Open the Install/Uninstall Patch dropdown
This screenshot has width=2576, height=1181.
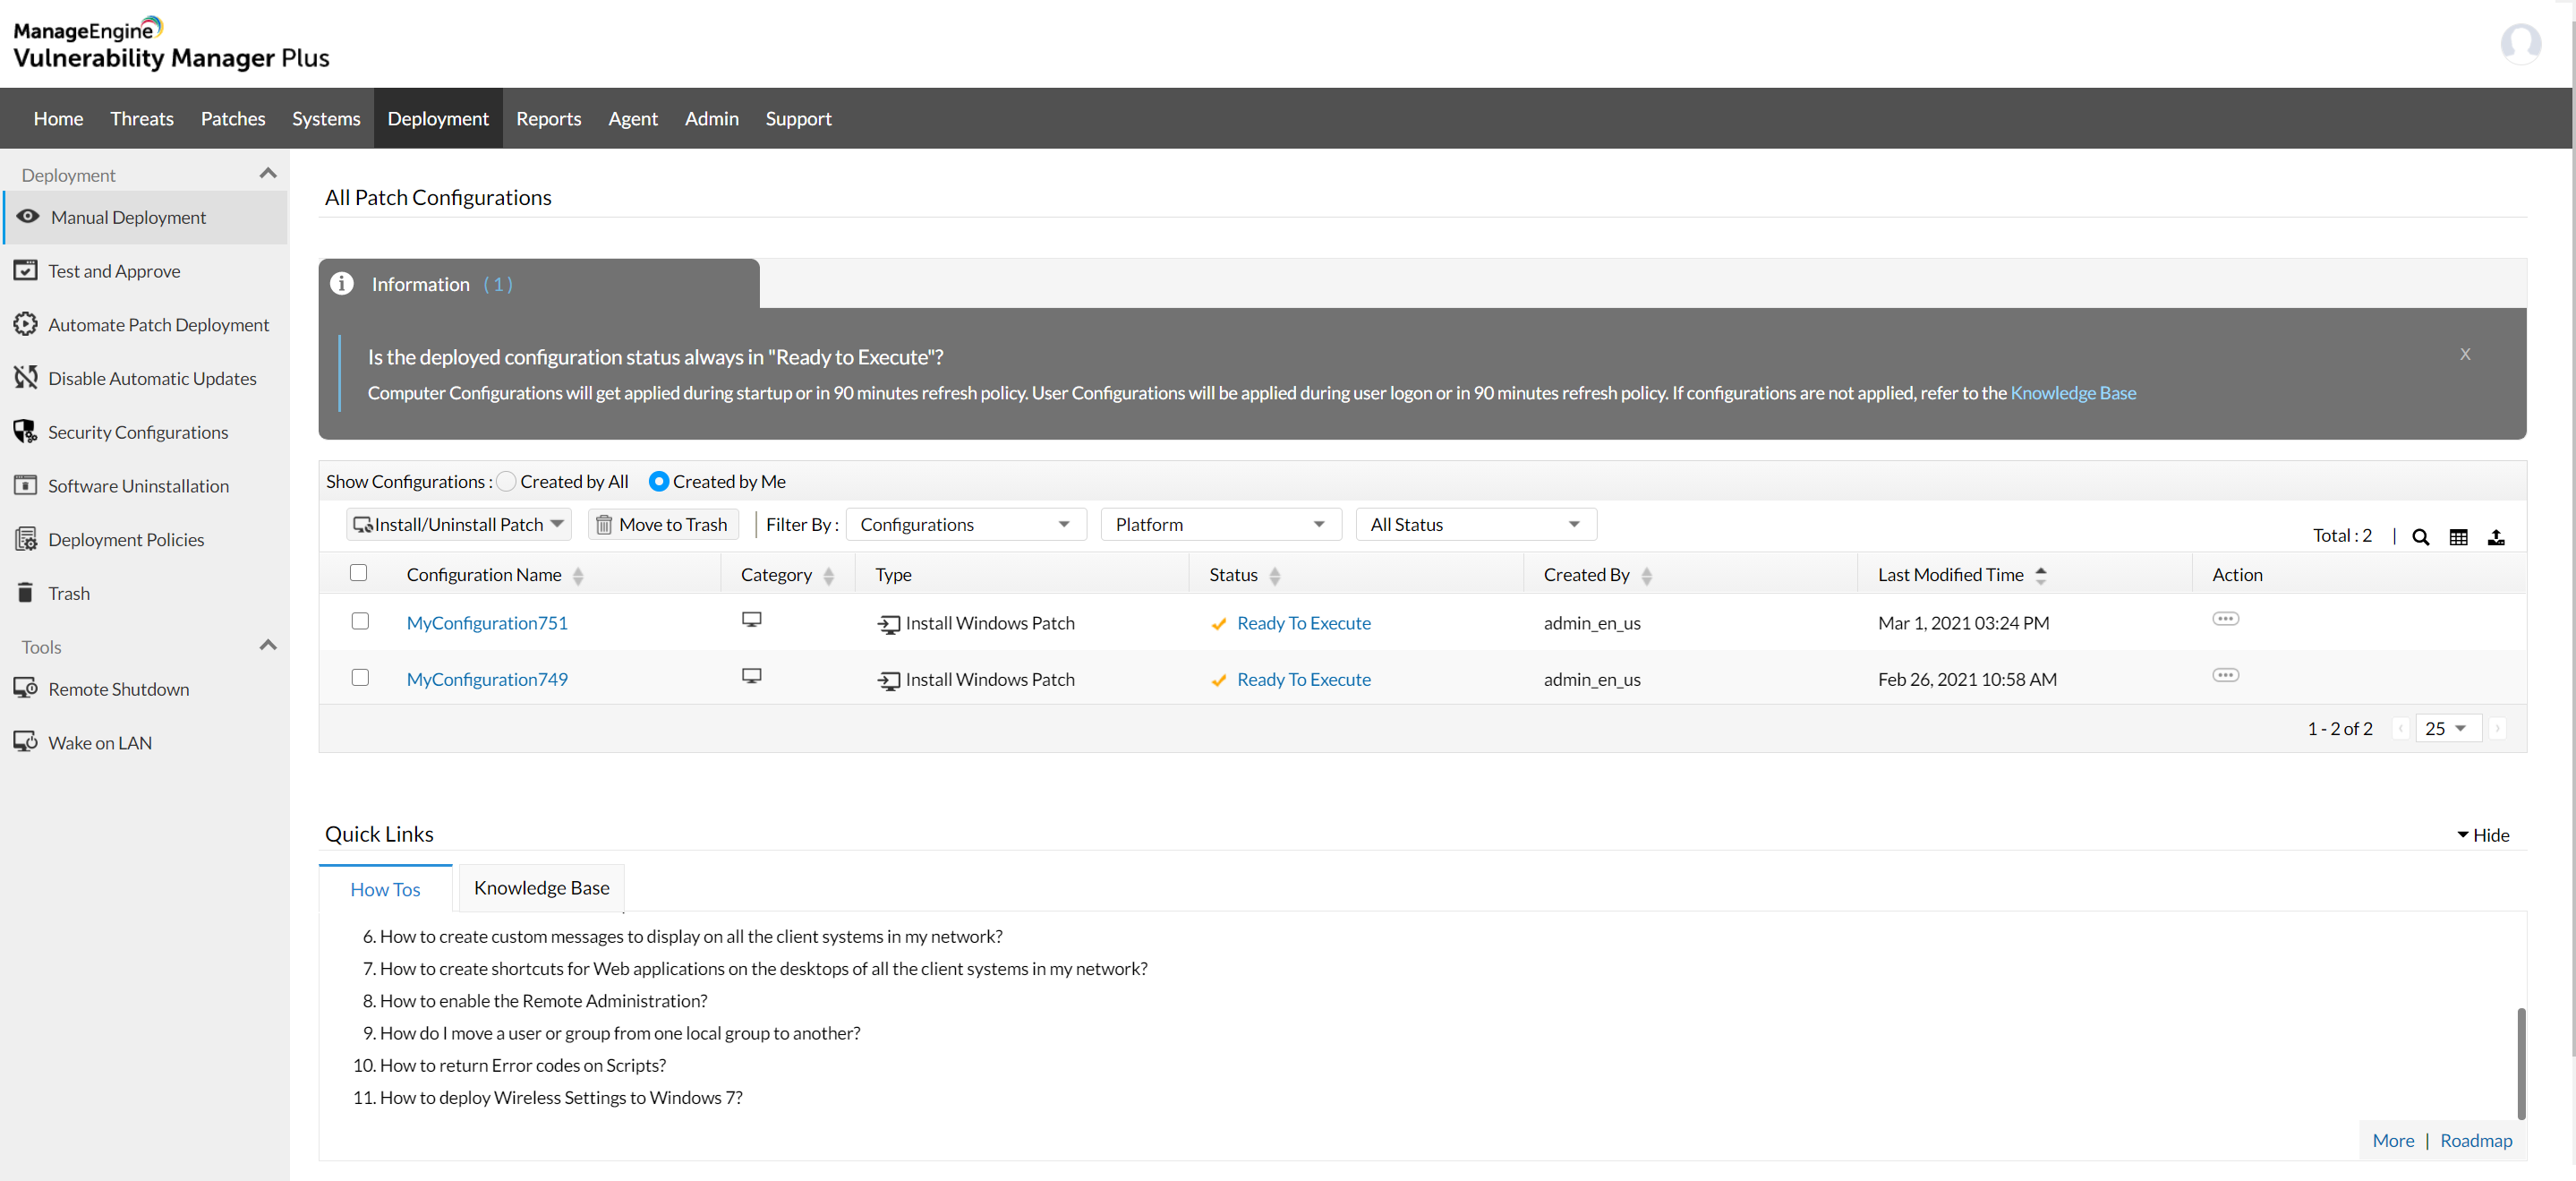(x=459, y=524)
